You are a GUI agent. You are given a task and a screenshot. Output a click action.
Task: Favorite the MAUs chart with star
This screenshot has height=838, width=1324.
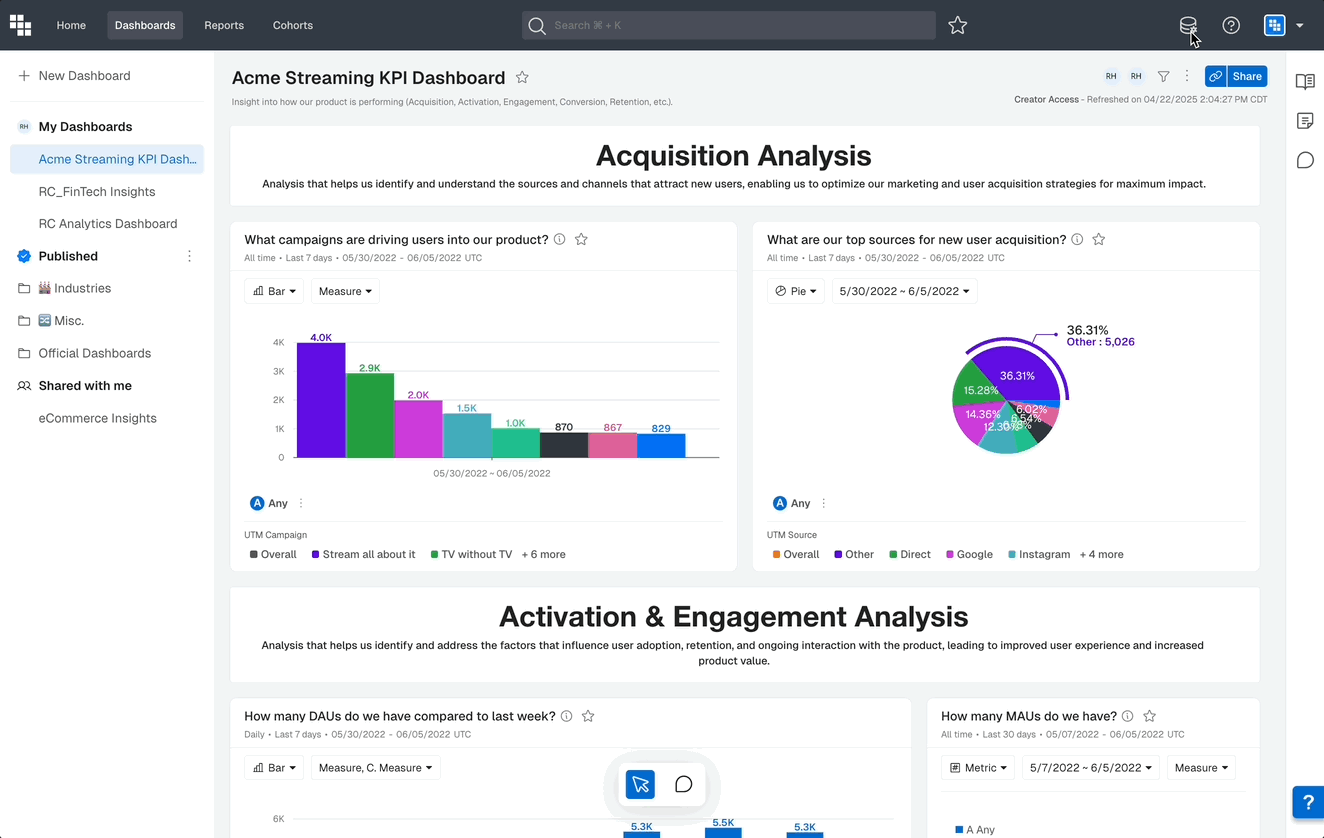click(1150, 716)
